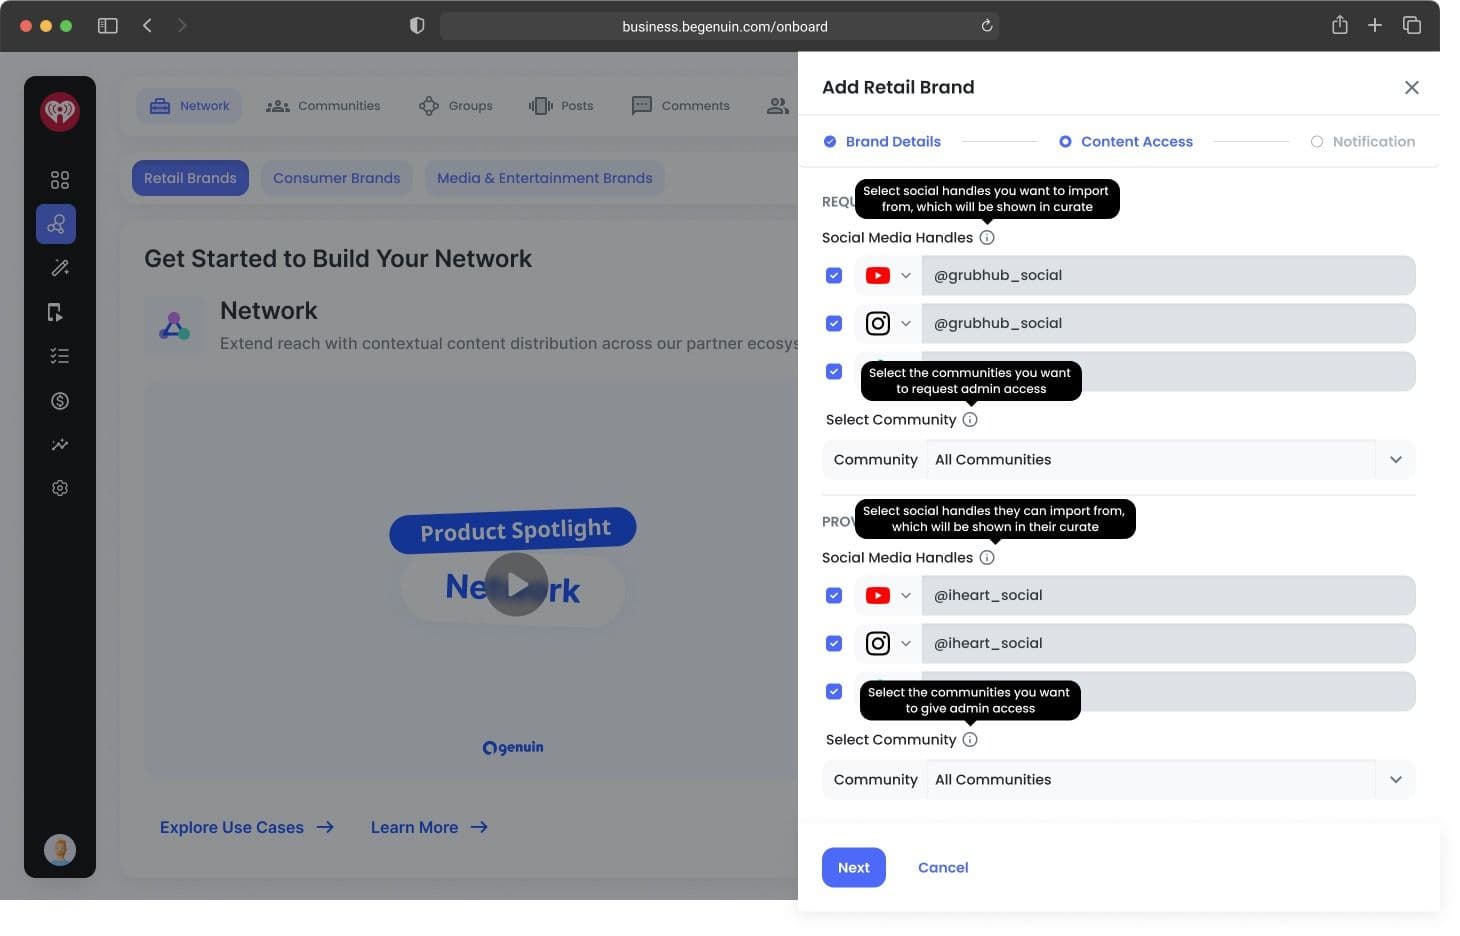
Task: Click the YouTube @iheart_social handle field
Action: click(1169, 596)
